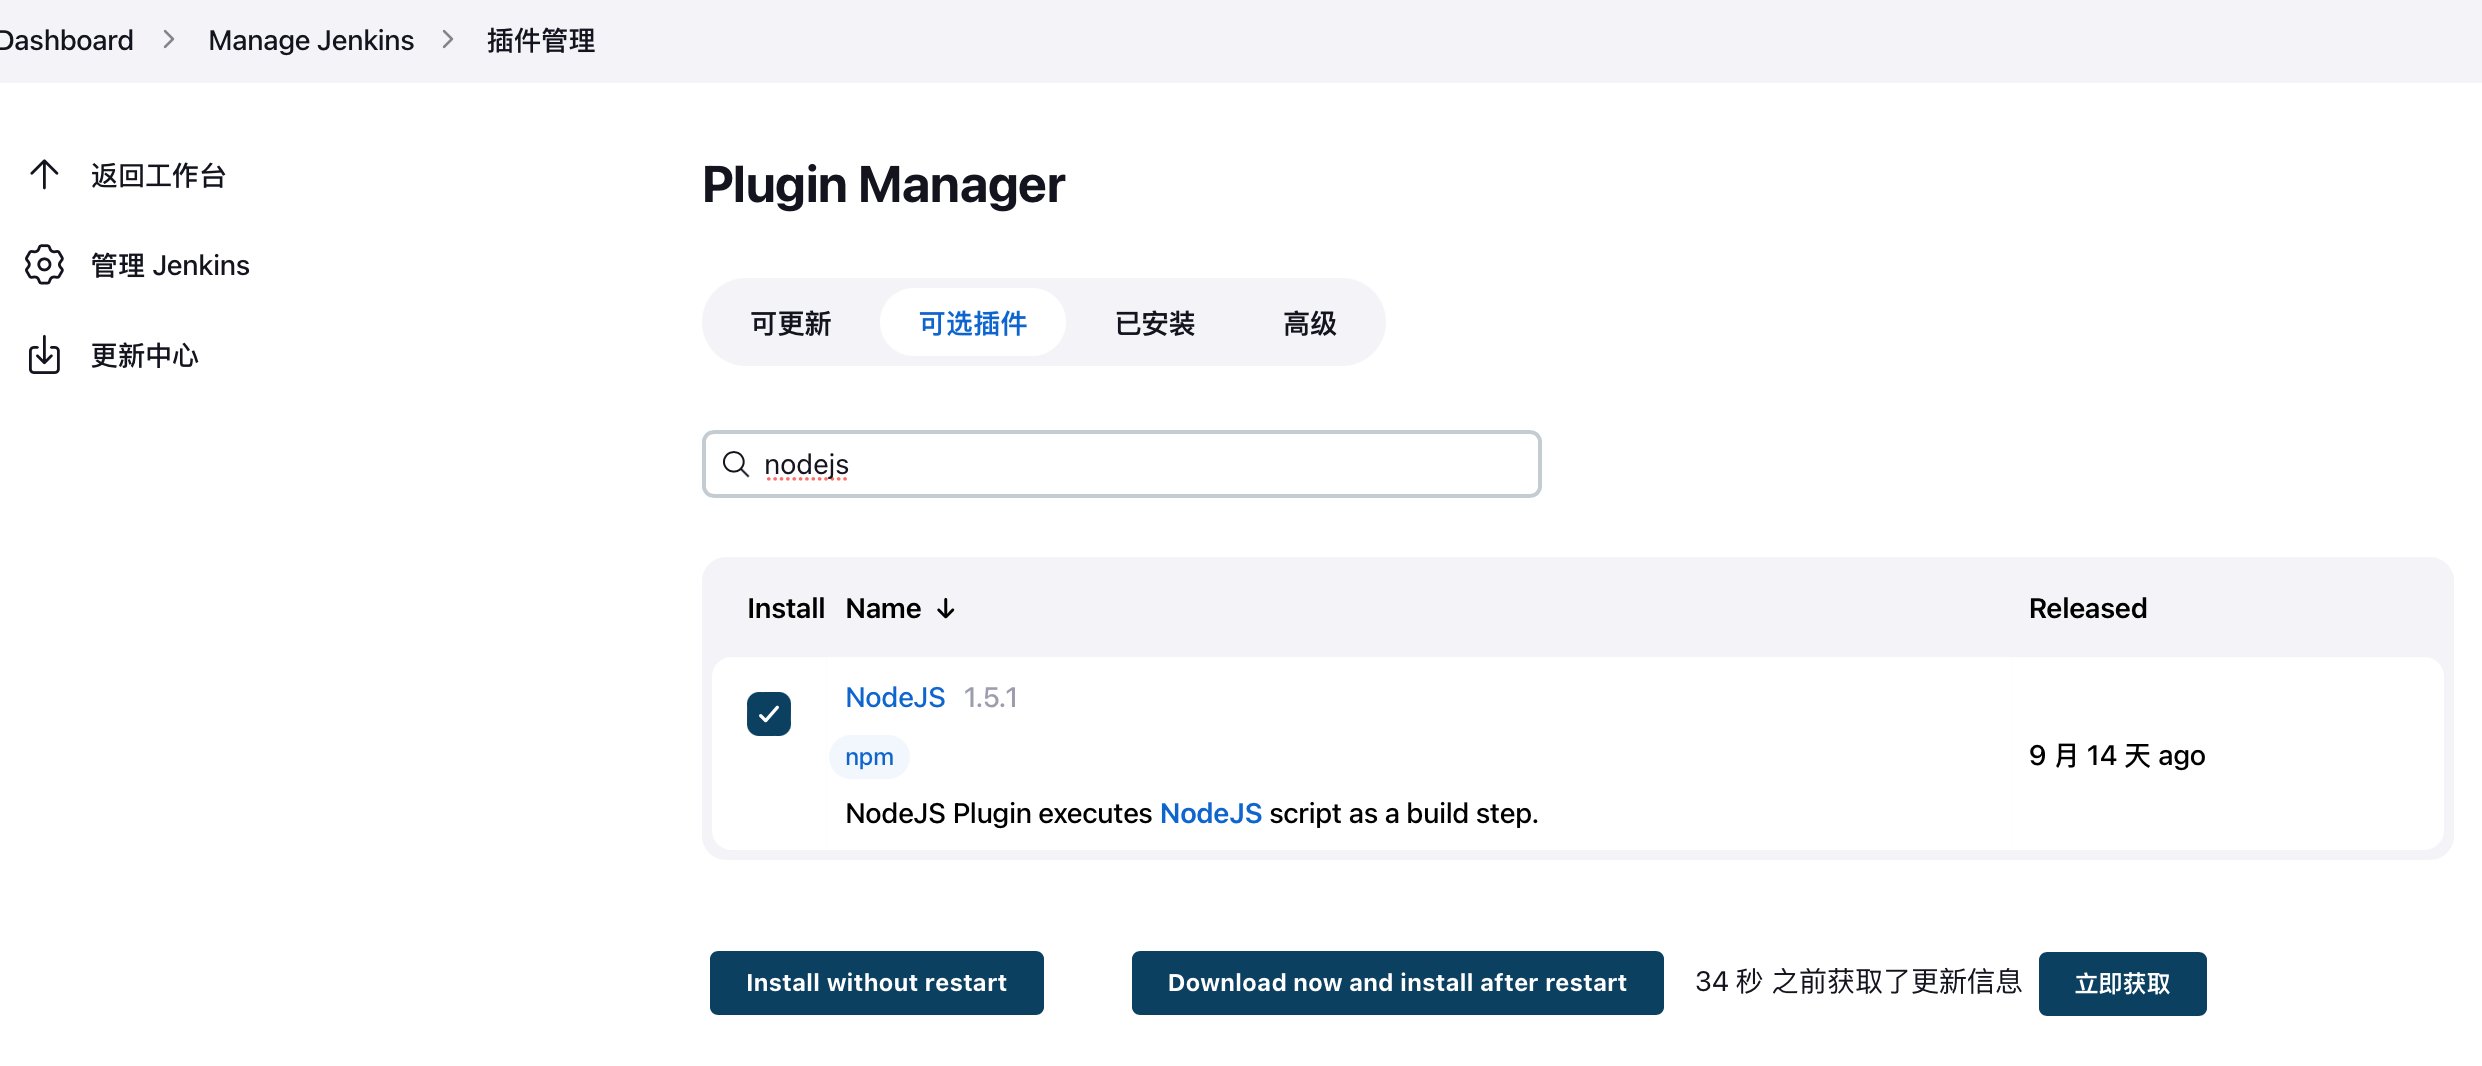Image resolution: width=2482 pixels, height=1066 pixels.
Task: Click the gear icon for 管理 Jenkins
Action: 44,265
